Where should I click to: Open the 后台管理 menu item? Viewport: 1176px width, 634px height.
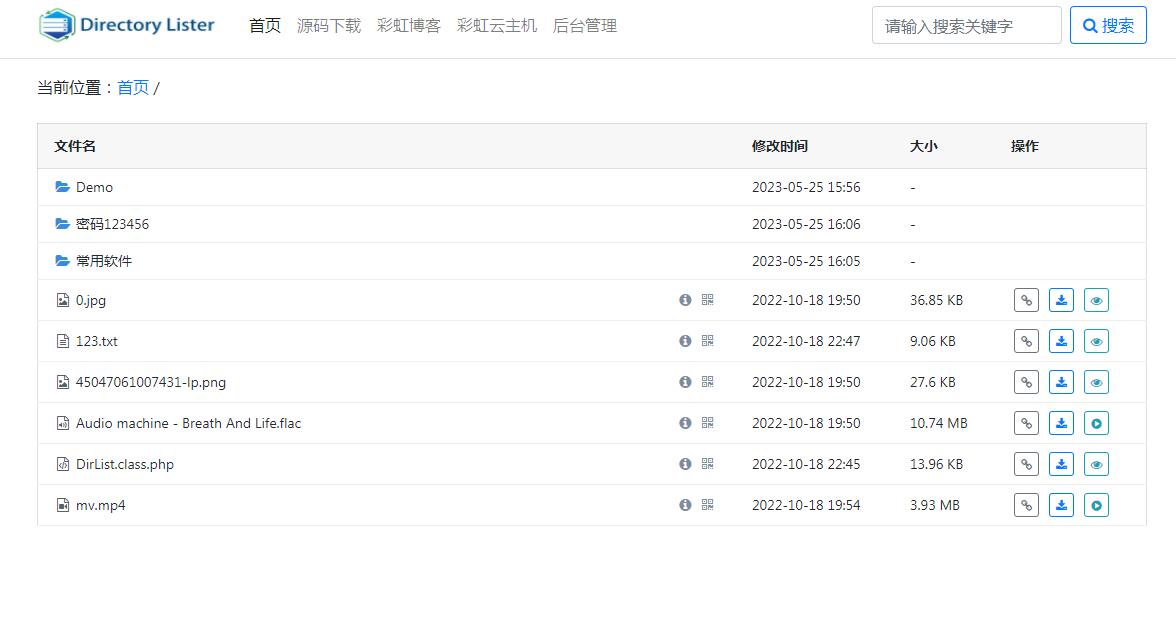(x=585, y=26)
